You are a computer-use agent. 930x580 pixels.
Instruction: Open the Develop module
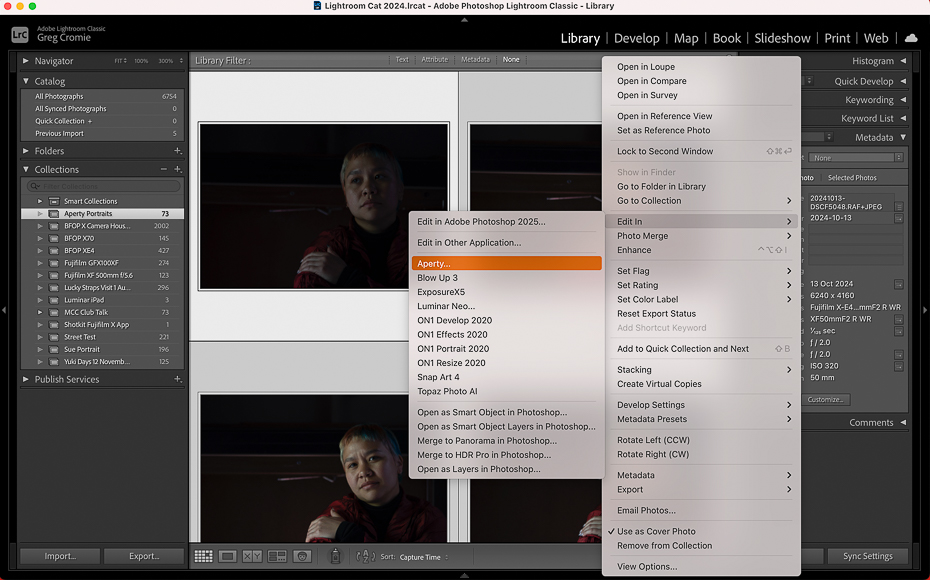(636, 38)
